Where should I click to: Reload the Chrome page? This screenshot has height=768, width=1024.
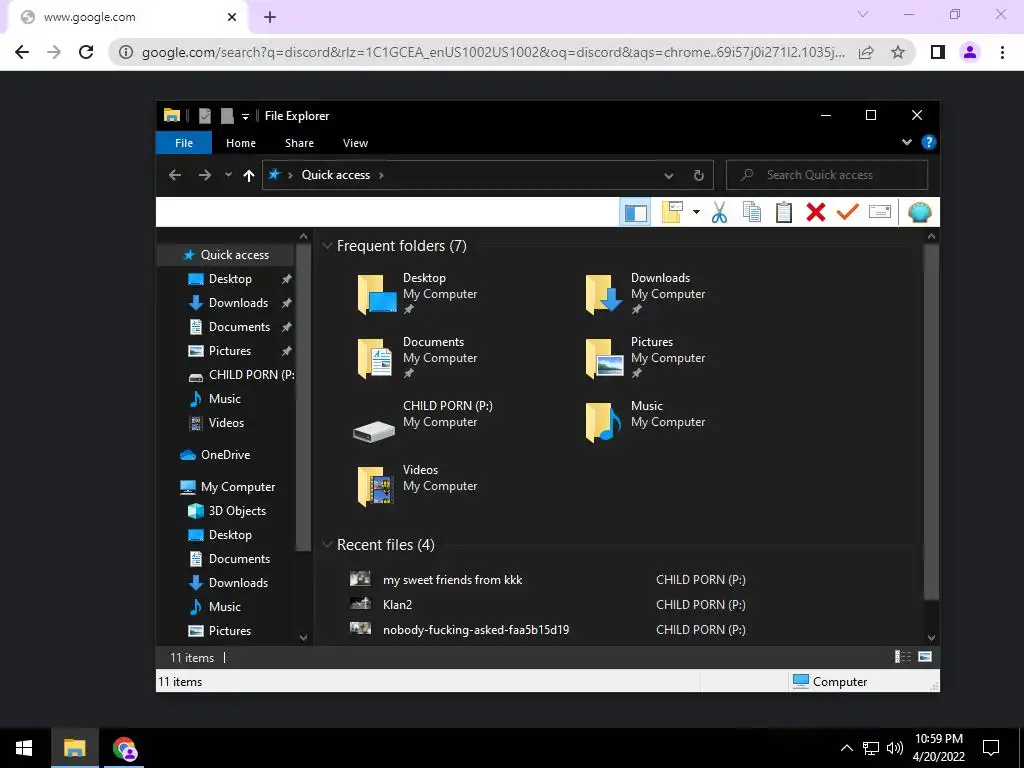86,52
